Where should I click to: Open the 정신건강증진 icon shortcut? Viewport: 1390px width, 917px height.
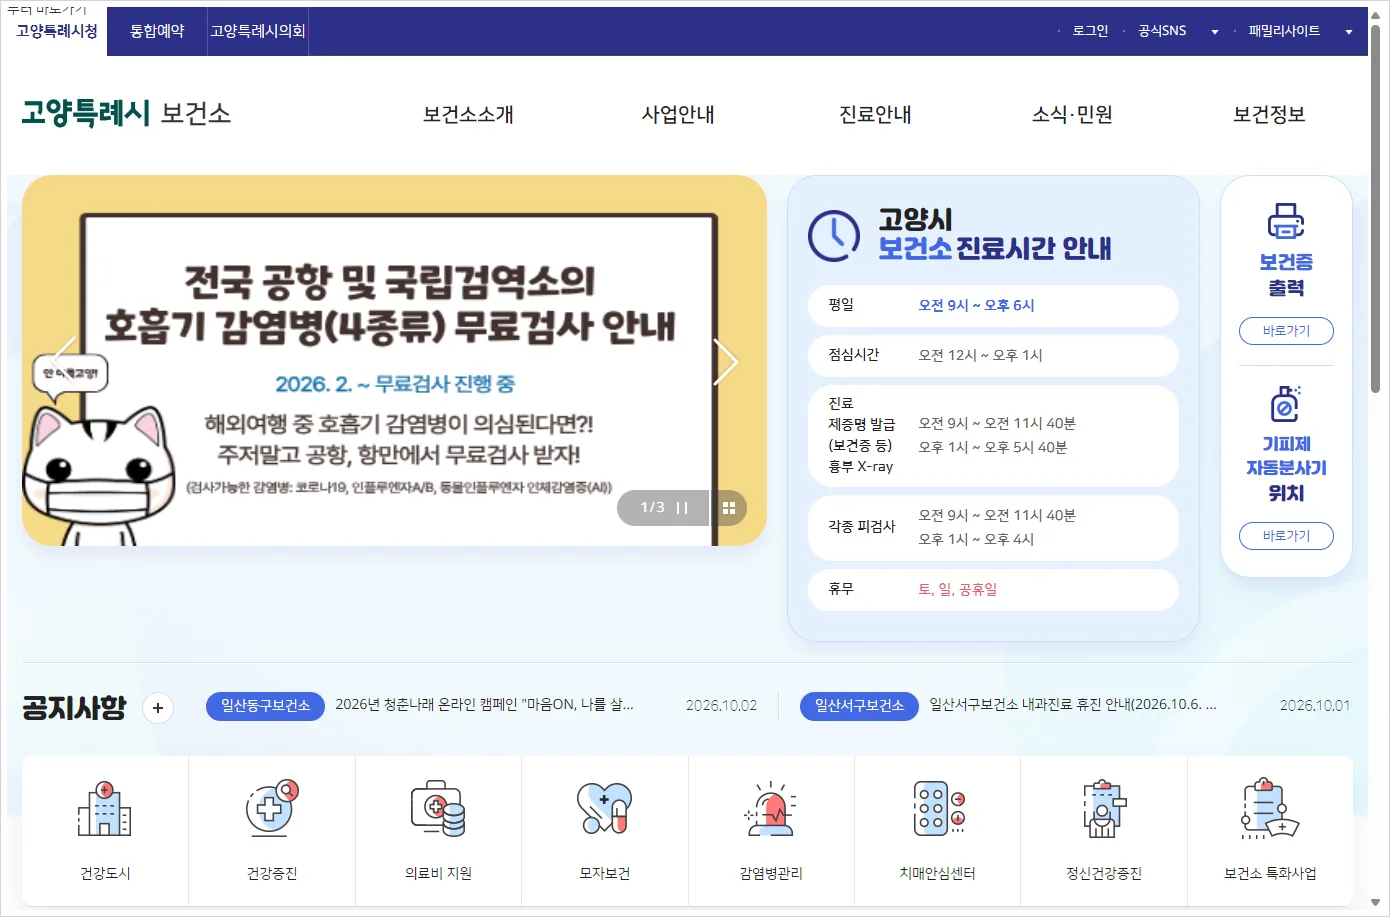[x=1104, y=830]
